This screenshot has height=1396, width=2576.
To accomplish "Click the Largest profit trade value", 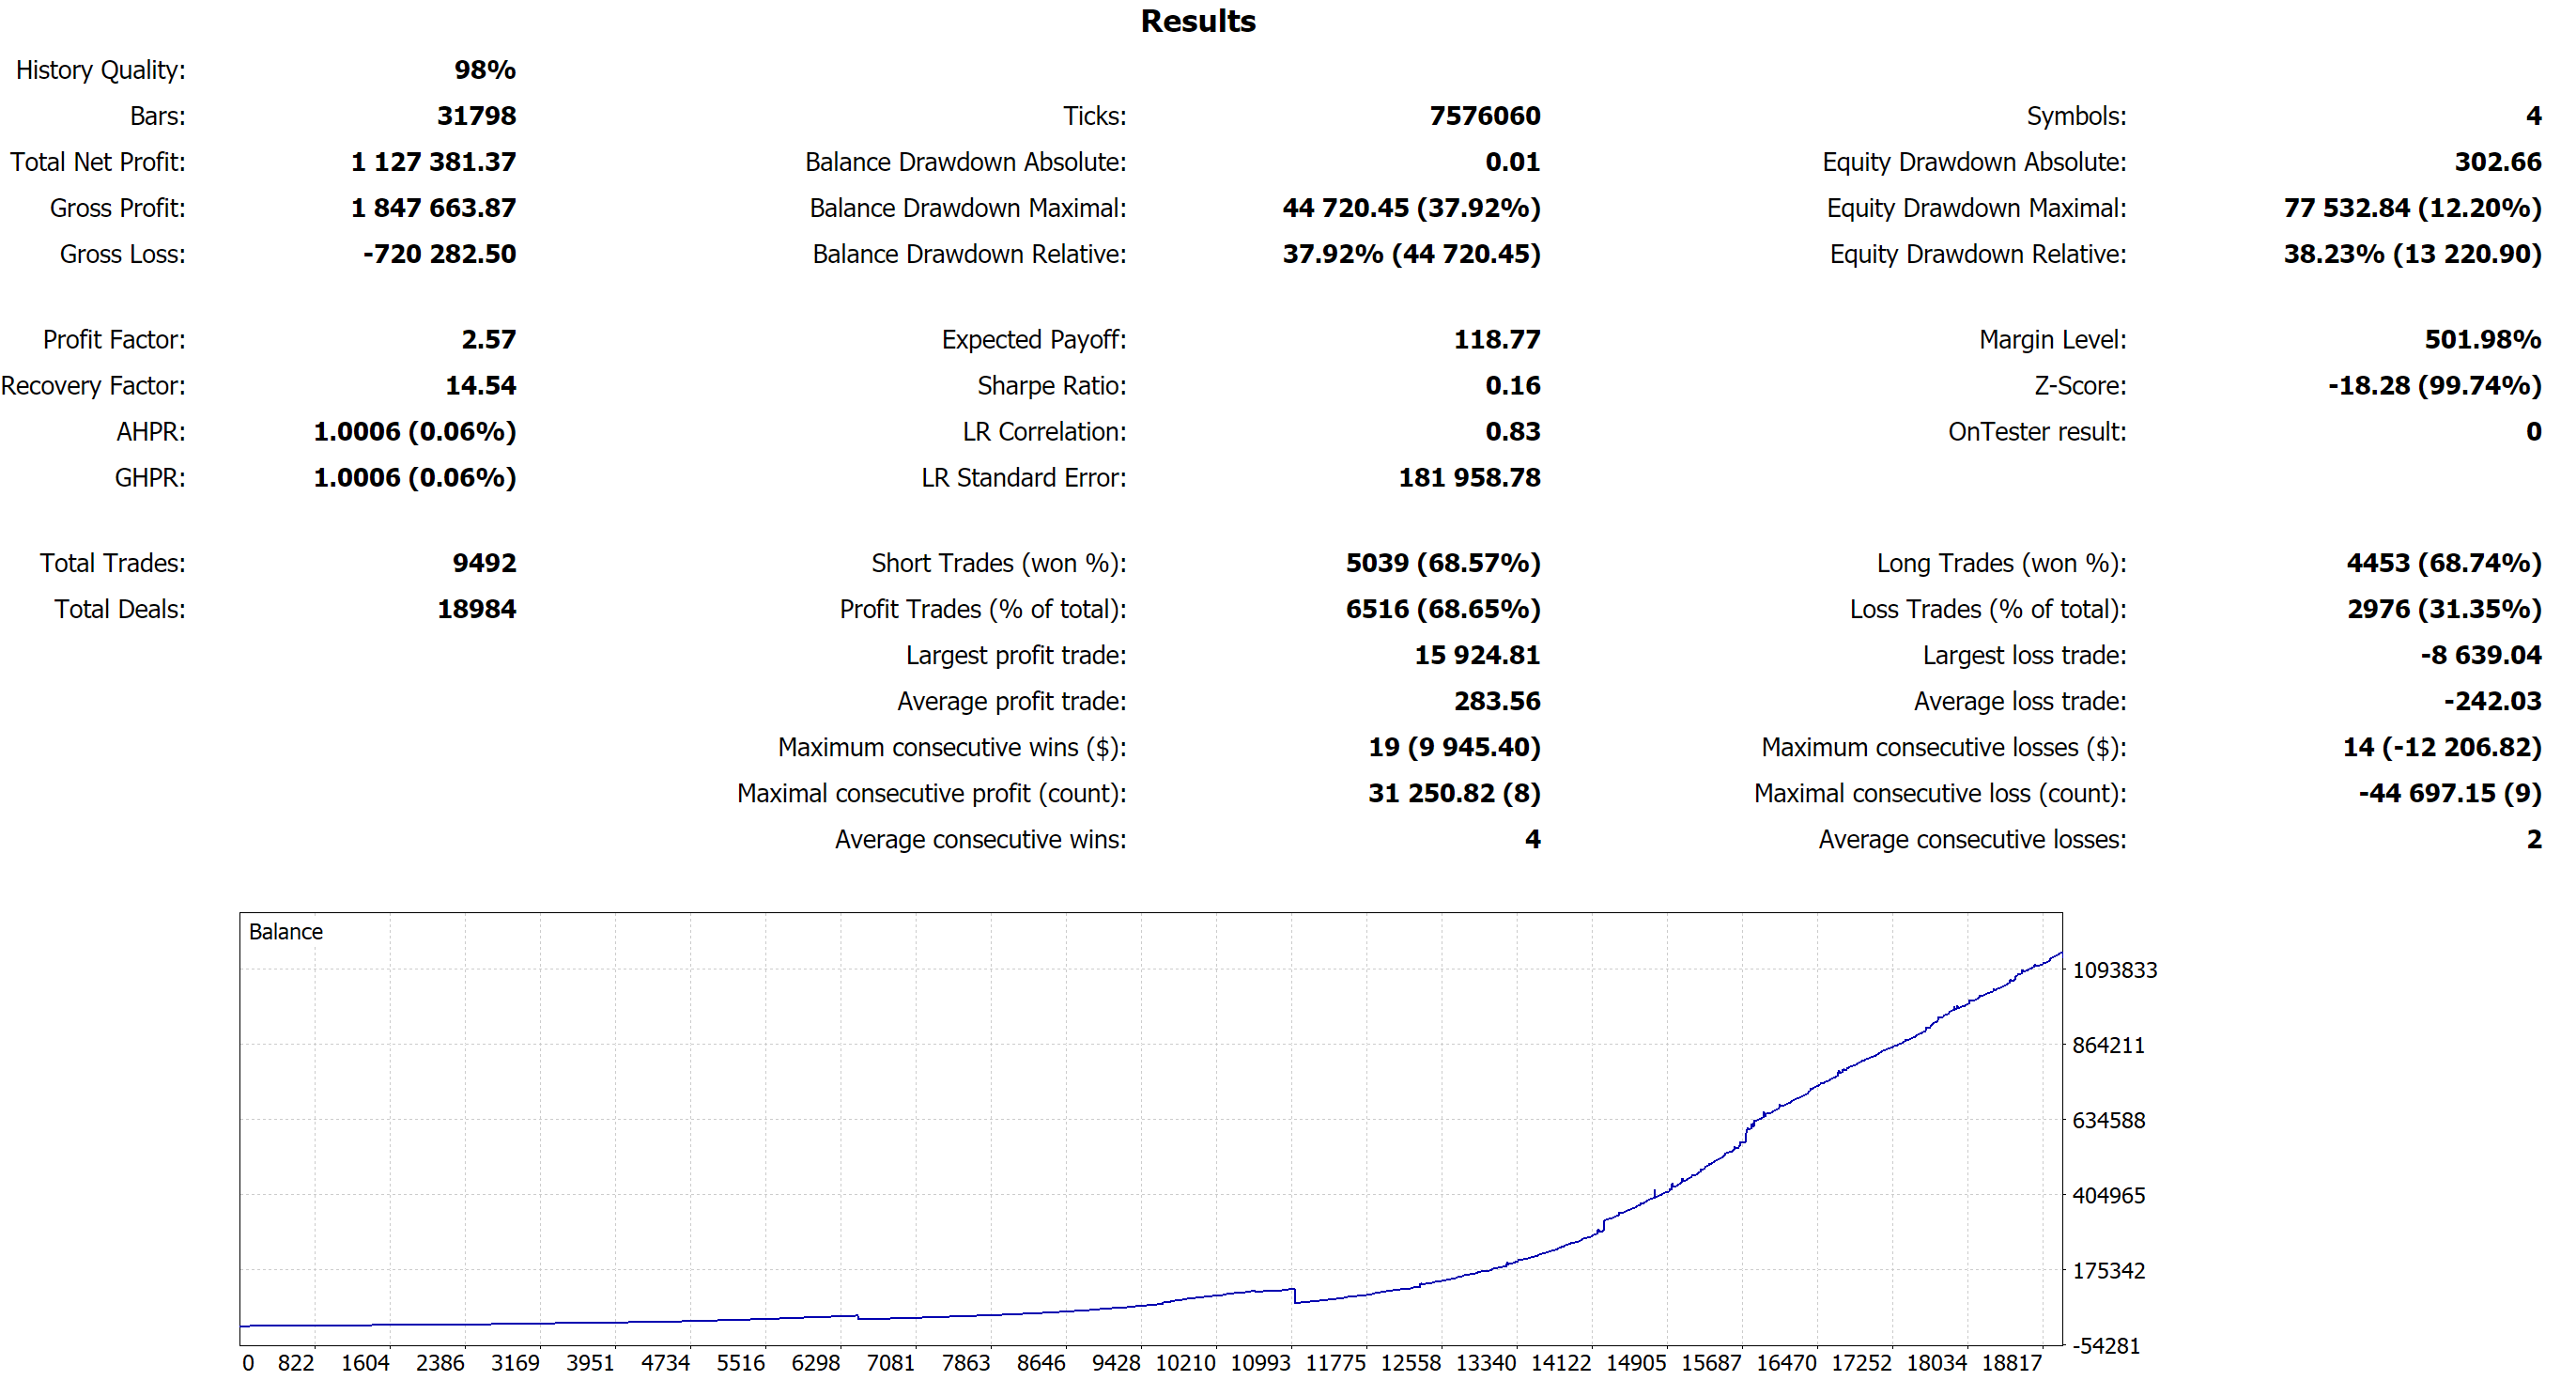I will (1476, 655).
